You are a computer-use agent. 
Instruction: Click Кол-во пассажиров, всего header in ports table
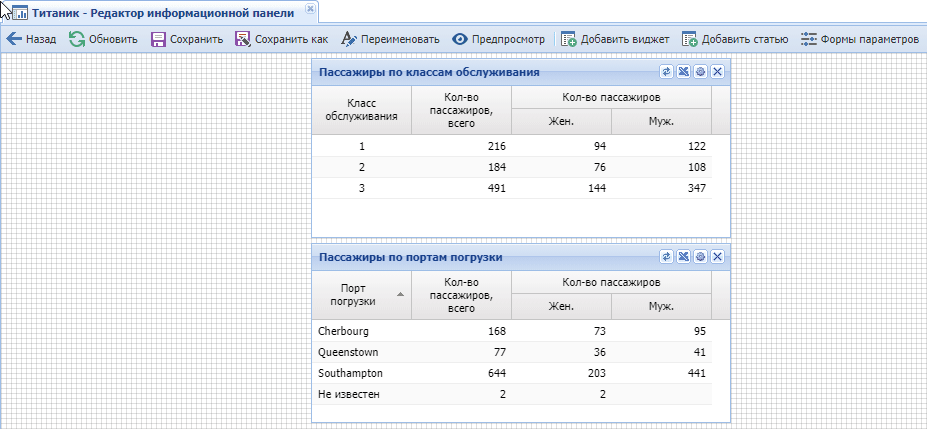tap(461, 295)
